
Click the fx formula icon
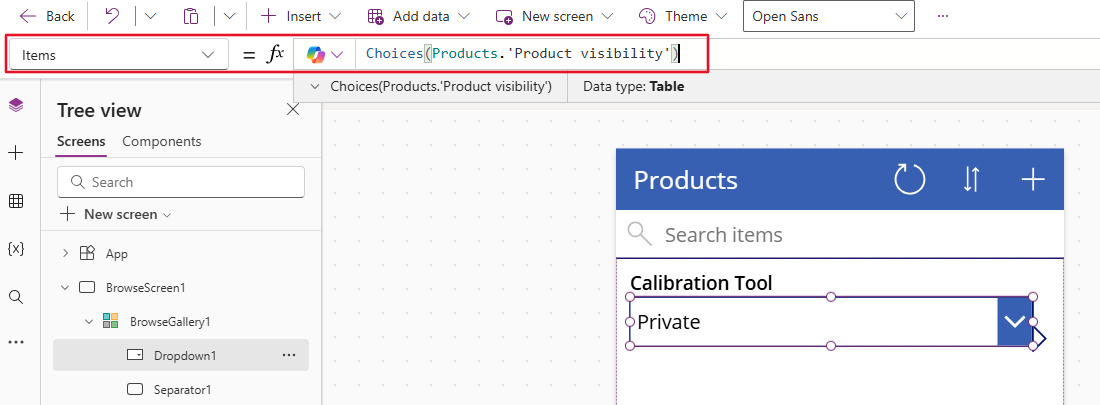click(275, 54)
